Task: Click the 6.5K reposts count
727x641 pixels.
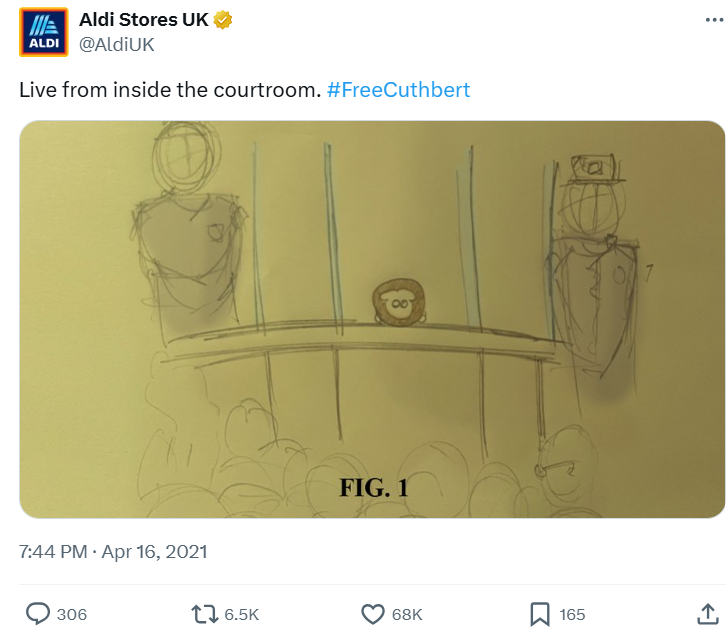Action: tap(242, 615)
